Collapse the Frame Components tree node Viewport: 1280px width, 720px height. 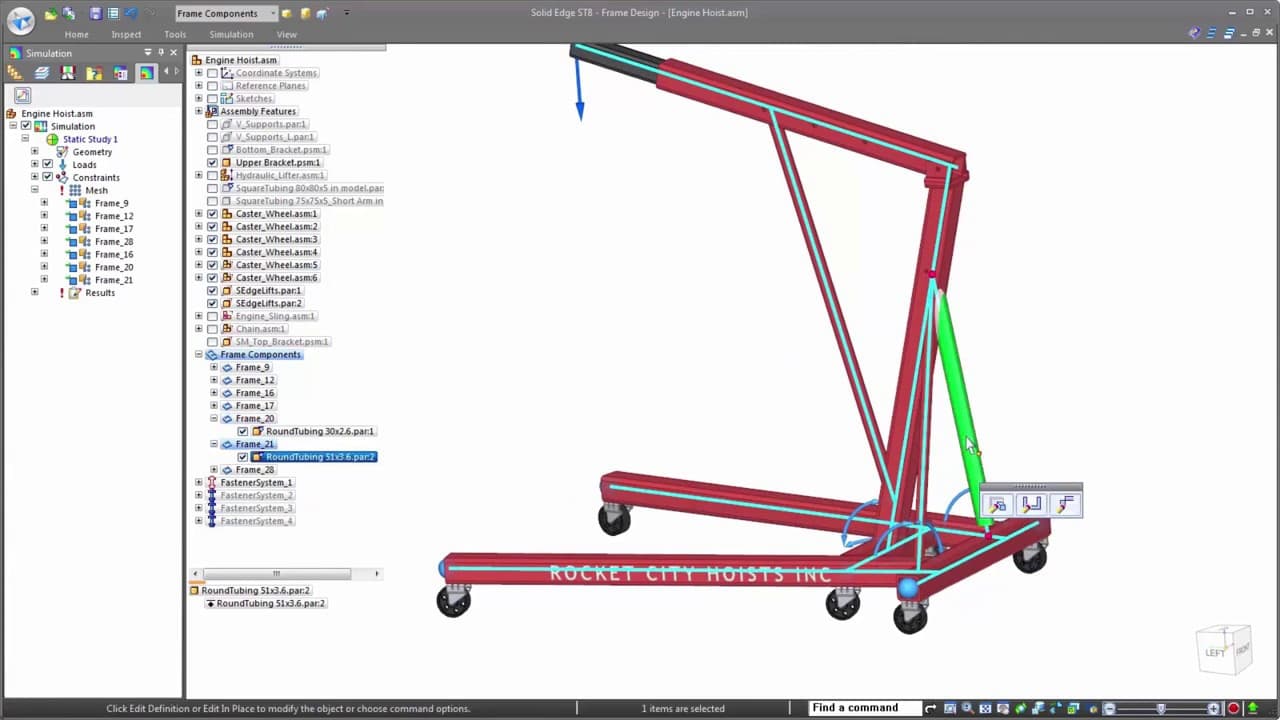[198, 355]
